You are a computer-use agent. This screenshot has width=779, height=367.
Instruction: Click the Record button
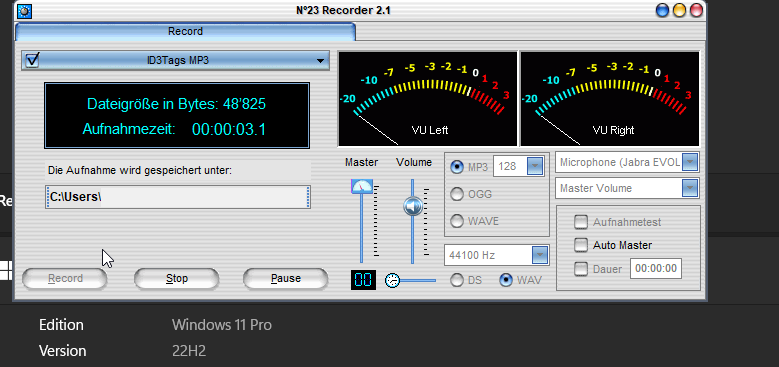pyautogui.click(x=65, y=279)
